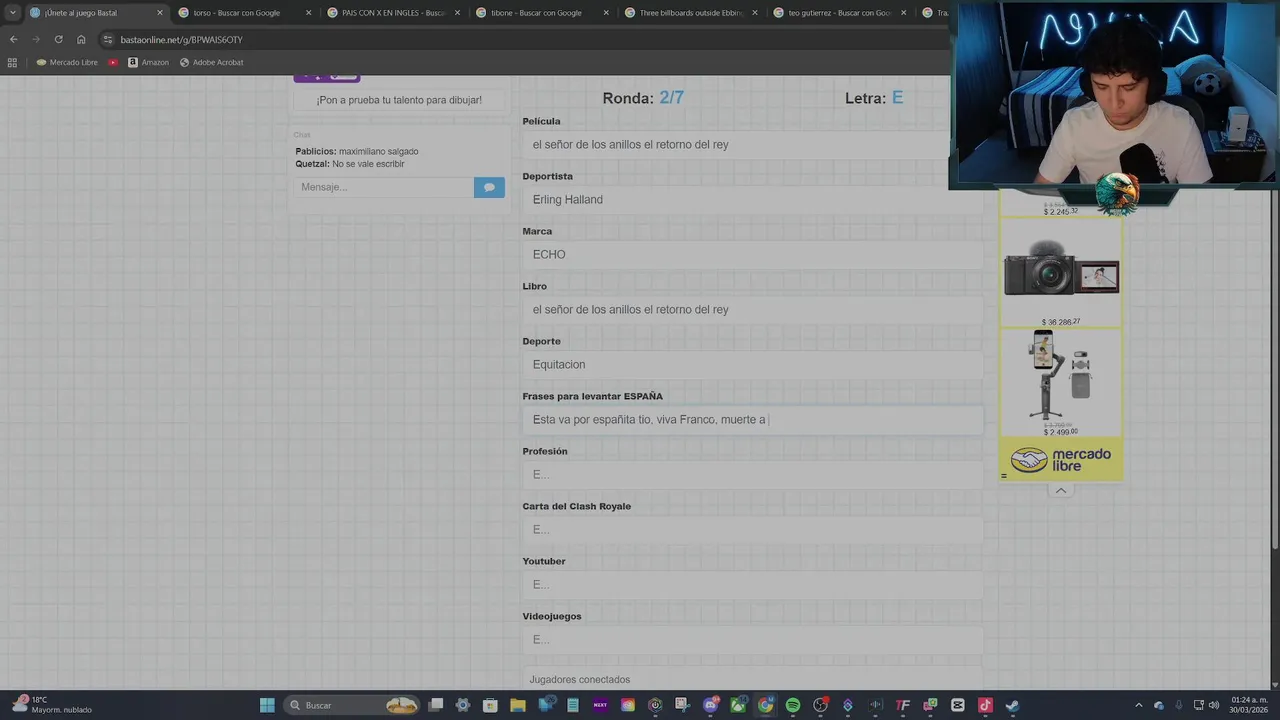
Task: Click the browser forward arrow
Action: pyautogui.click(x=35, y=39)
